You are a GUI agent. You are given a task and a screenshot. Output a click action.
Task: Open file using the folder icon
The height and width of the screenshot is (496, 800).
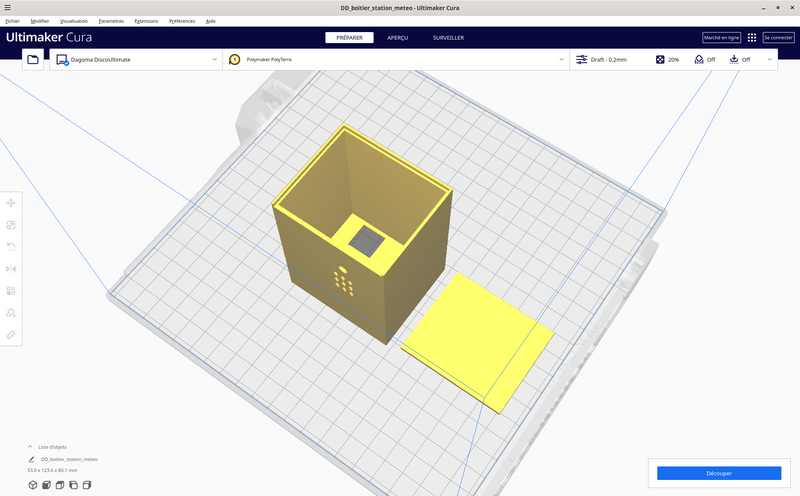coord(33,60)
